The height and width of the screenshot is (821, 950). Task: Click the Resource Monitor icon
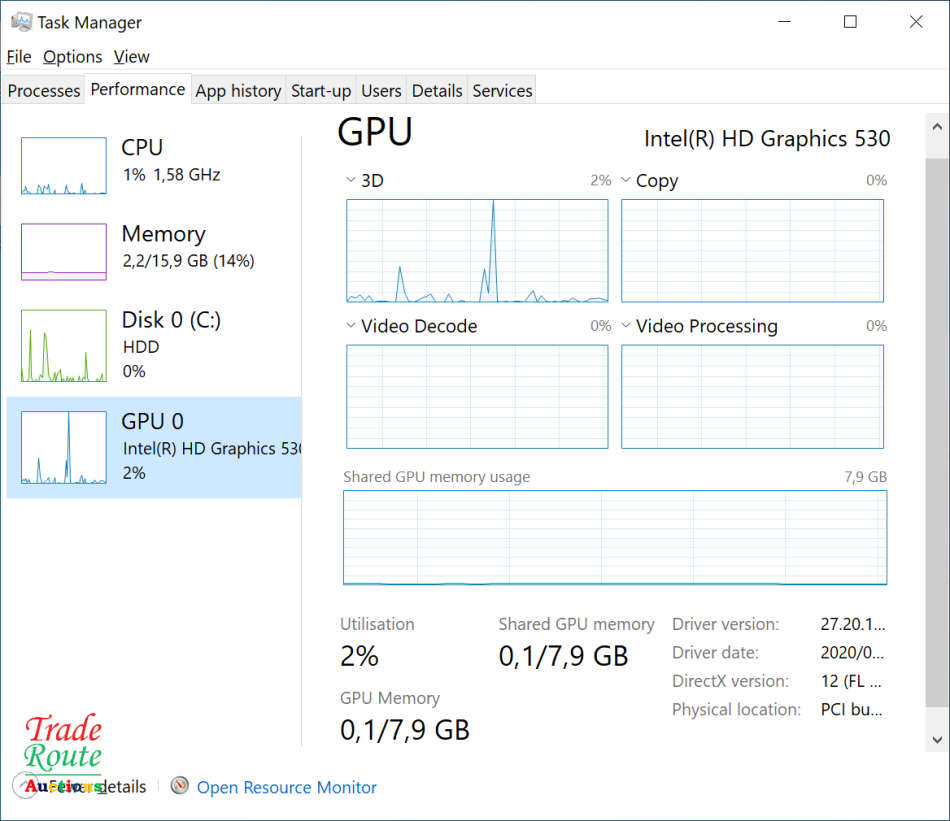coord(180,787)
